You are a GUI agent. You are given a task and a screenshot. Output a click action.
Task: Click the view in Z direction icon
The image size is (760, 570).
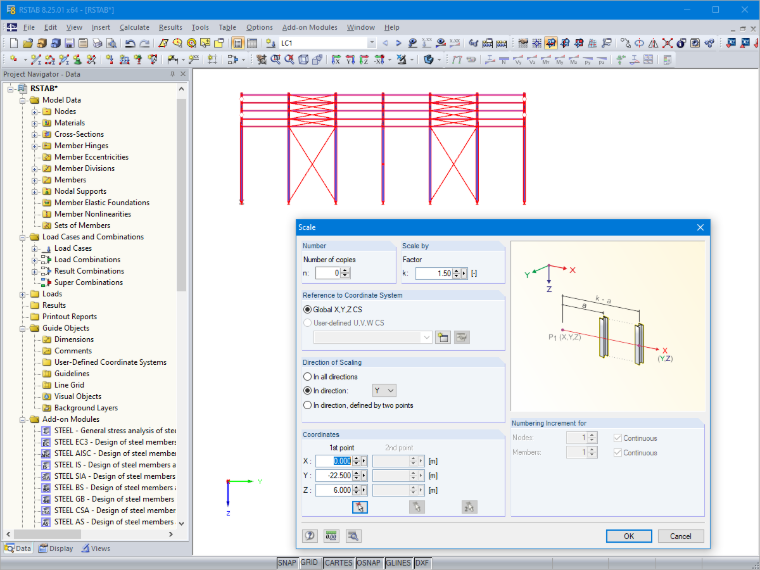[364, 60]
